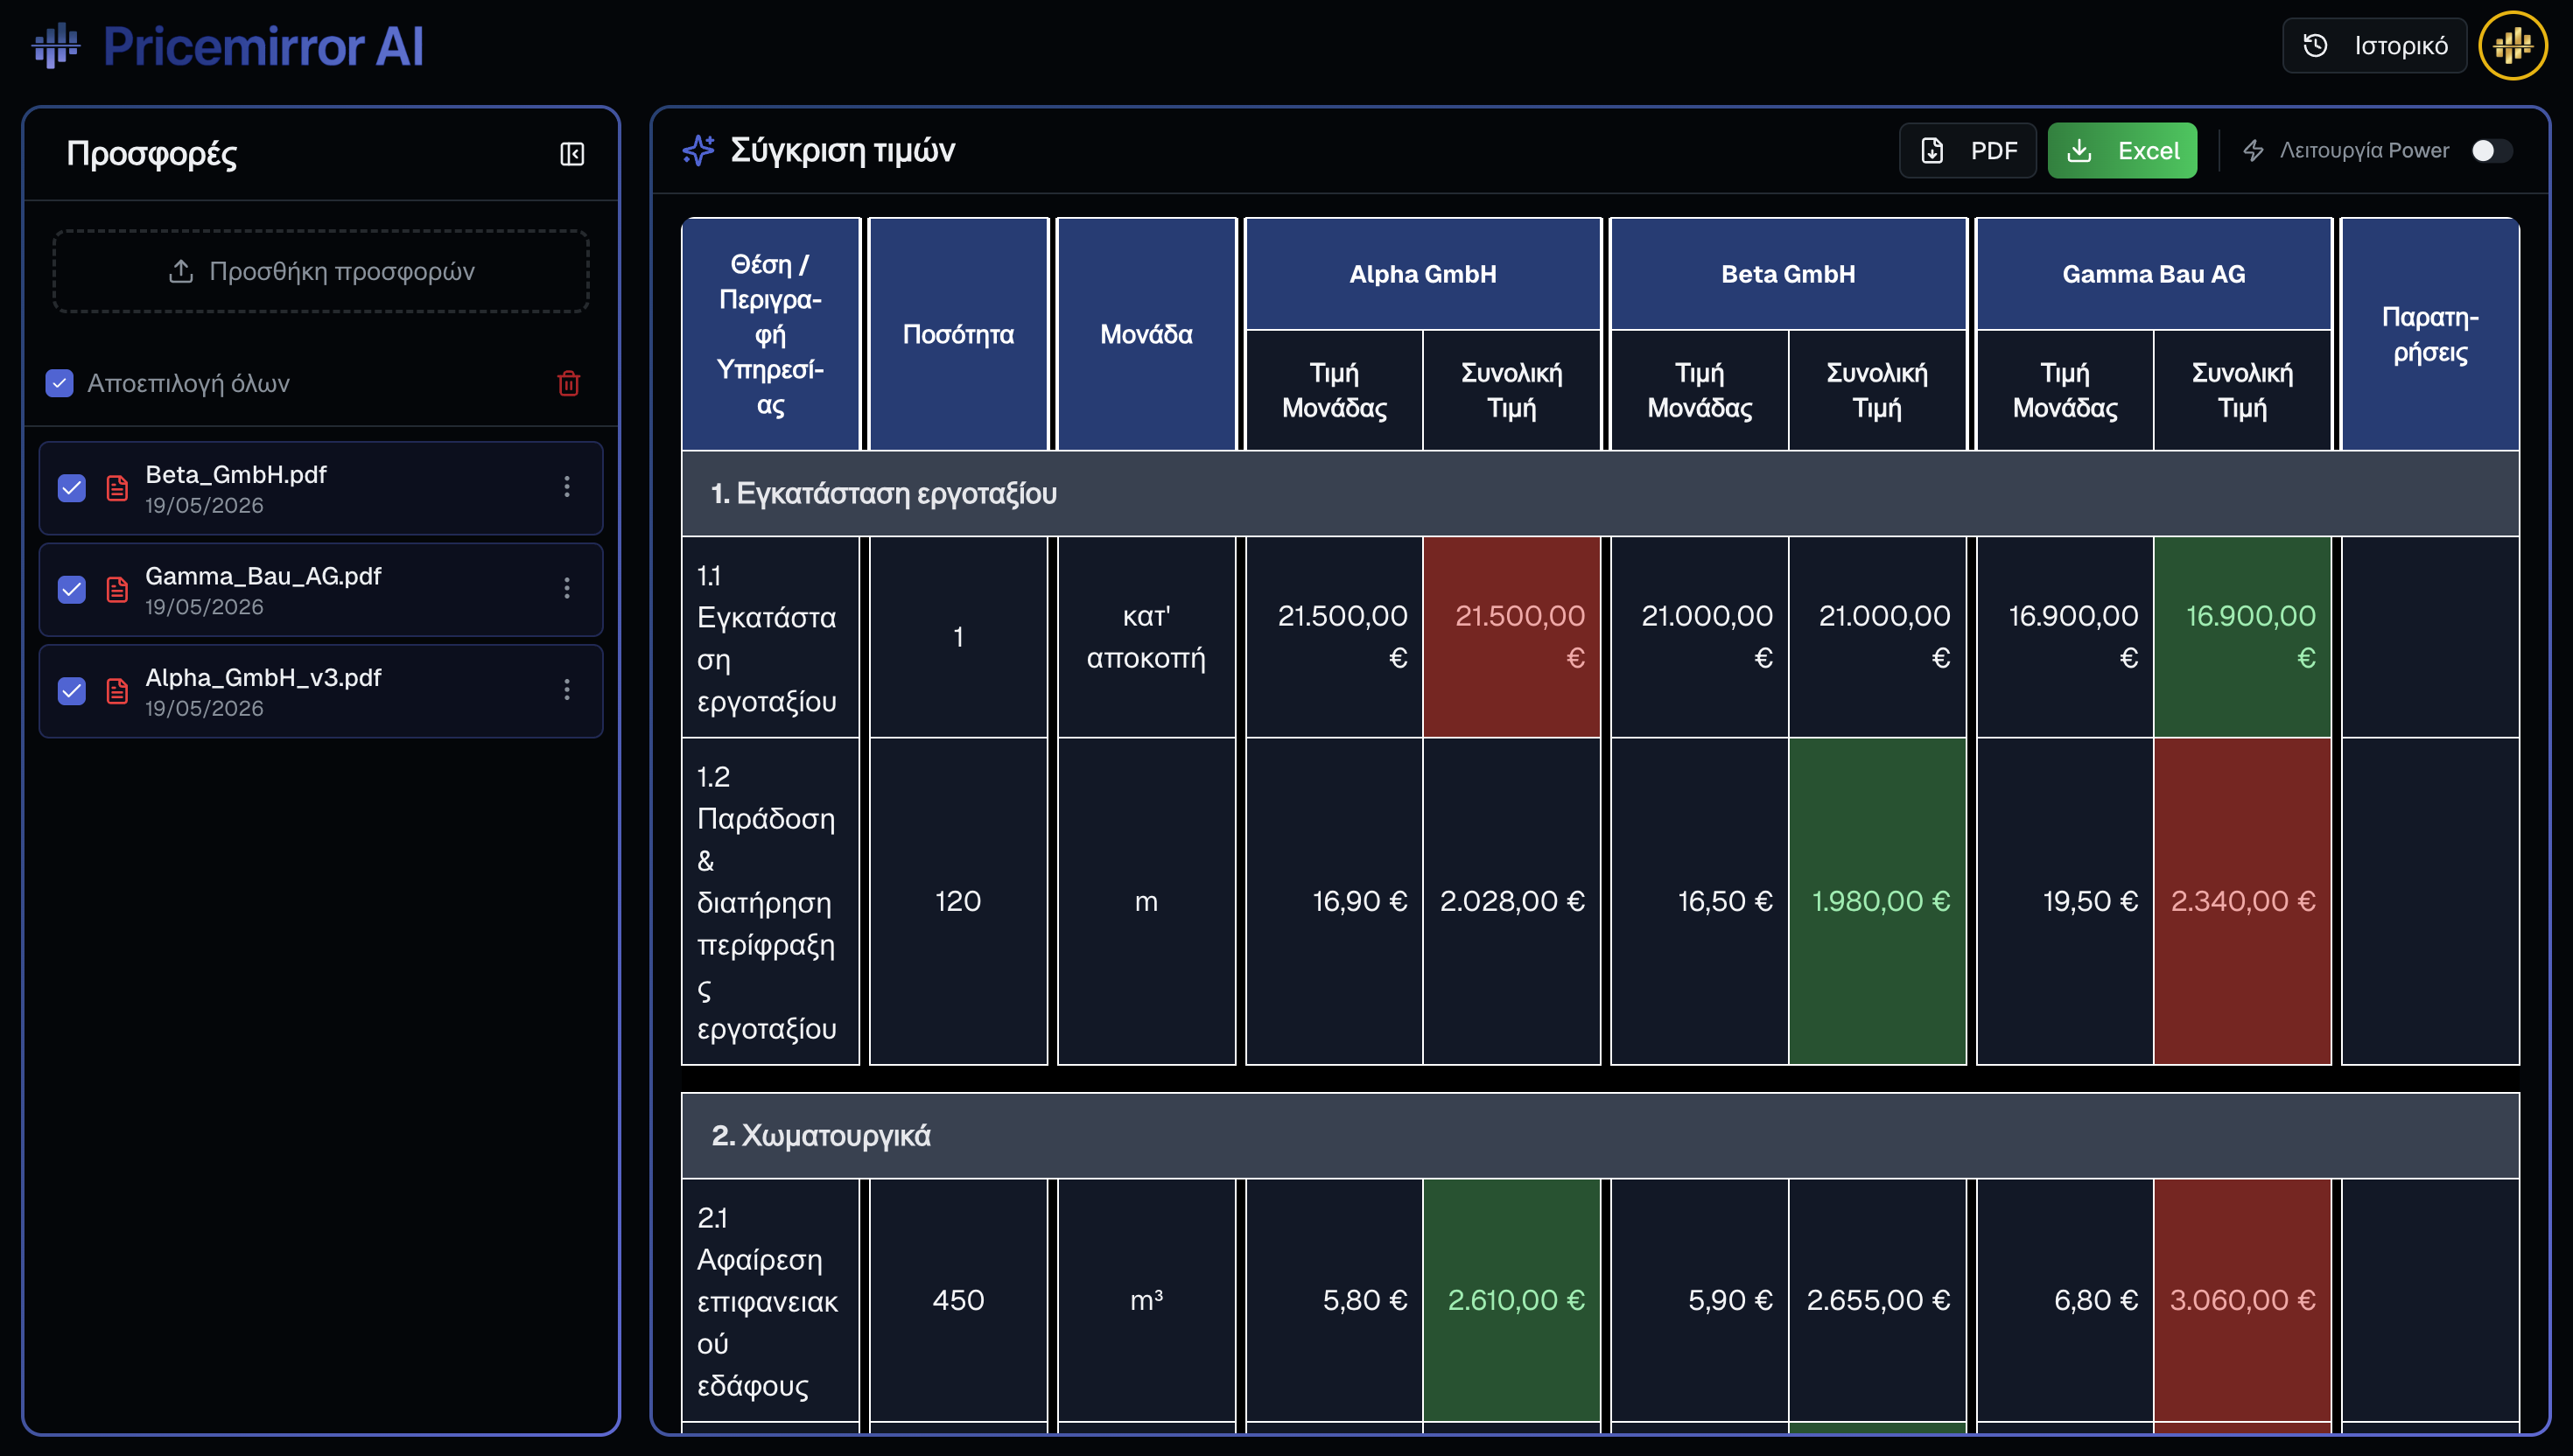The height and width of the screenshot is (1456, 2573).
Task: Click the Beta_GmbH.pdf file icon
Action: pos(117,488)
